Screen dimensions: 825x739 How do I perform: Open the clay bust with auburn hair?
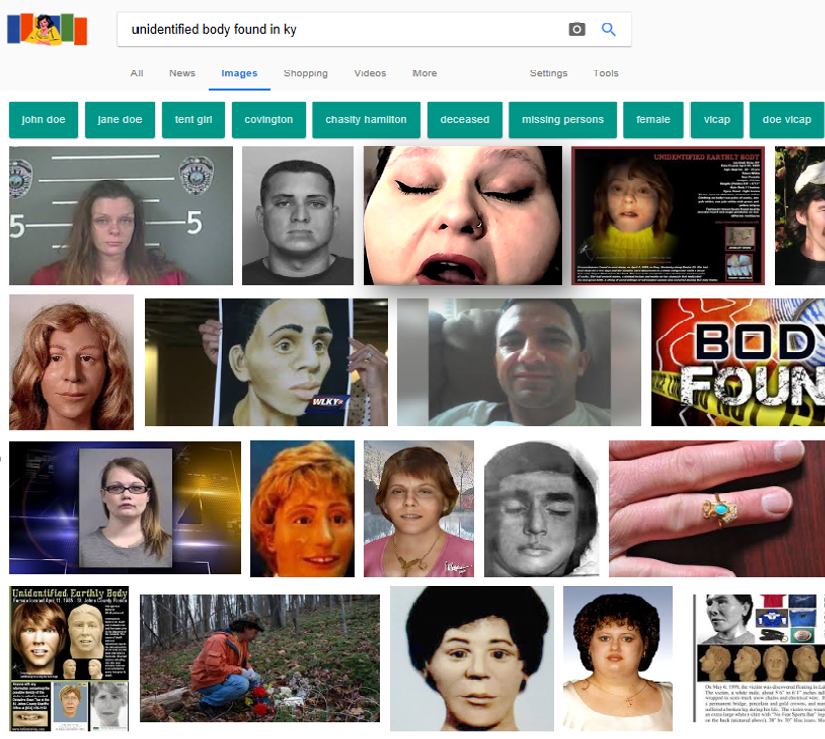click(72, 362)
